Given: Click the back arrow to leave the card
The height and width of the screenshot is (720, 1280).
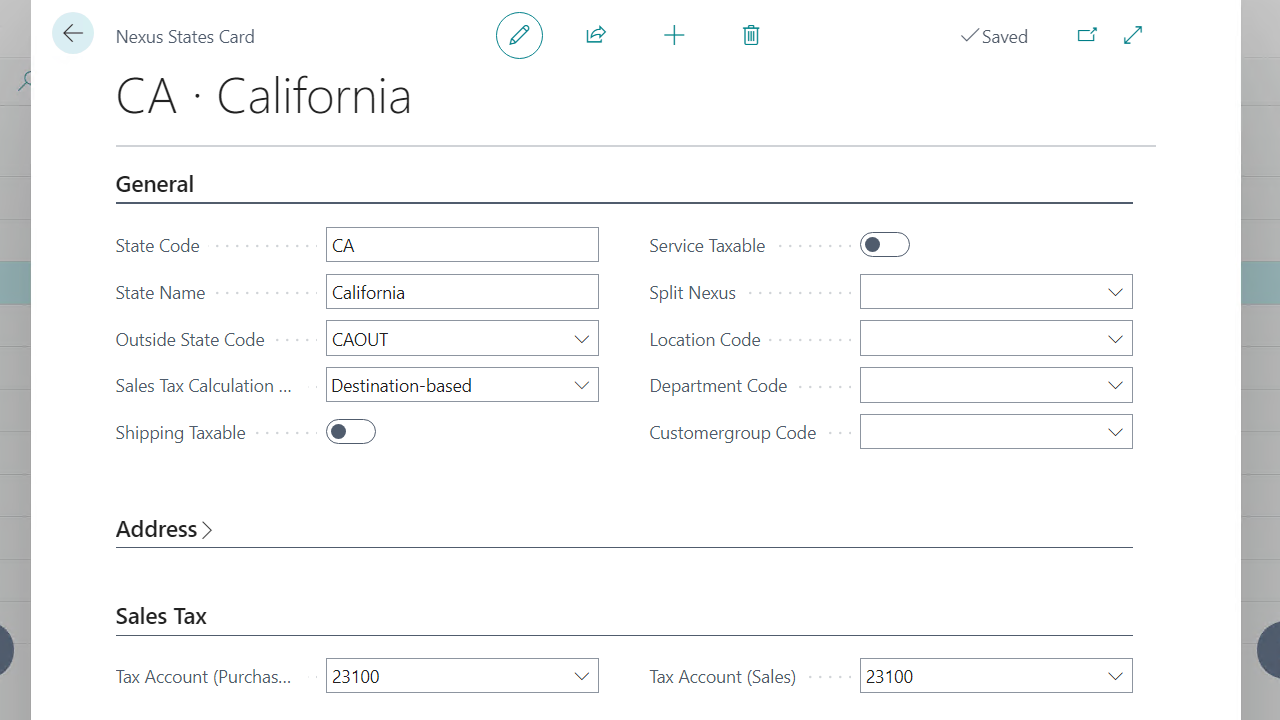Looking at the screenshot, I should (x=72, y=33).
